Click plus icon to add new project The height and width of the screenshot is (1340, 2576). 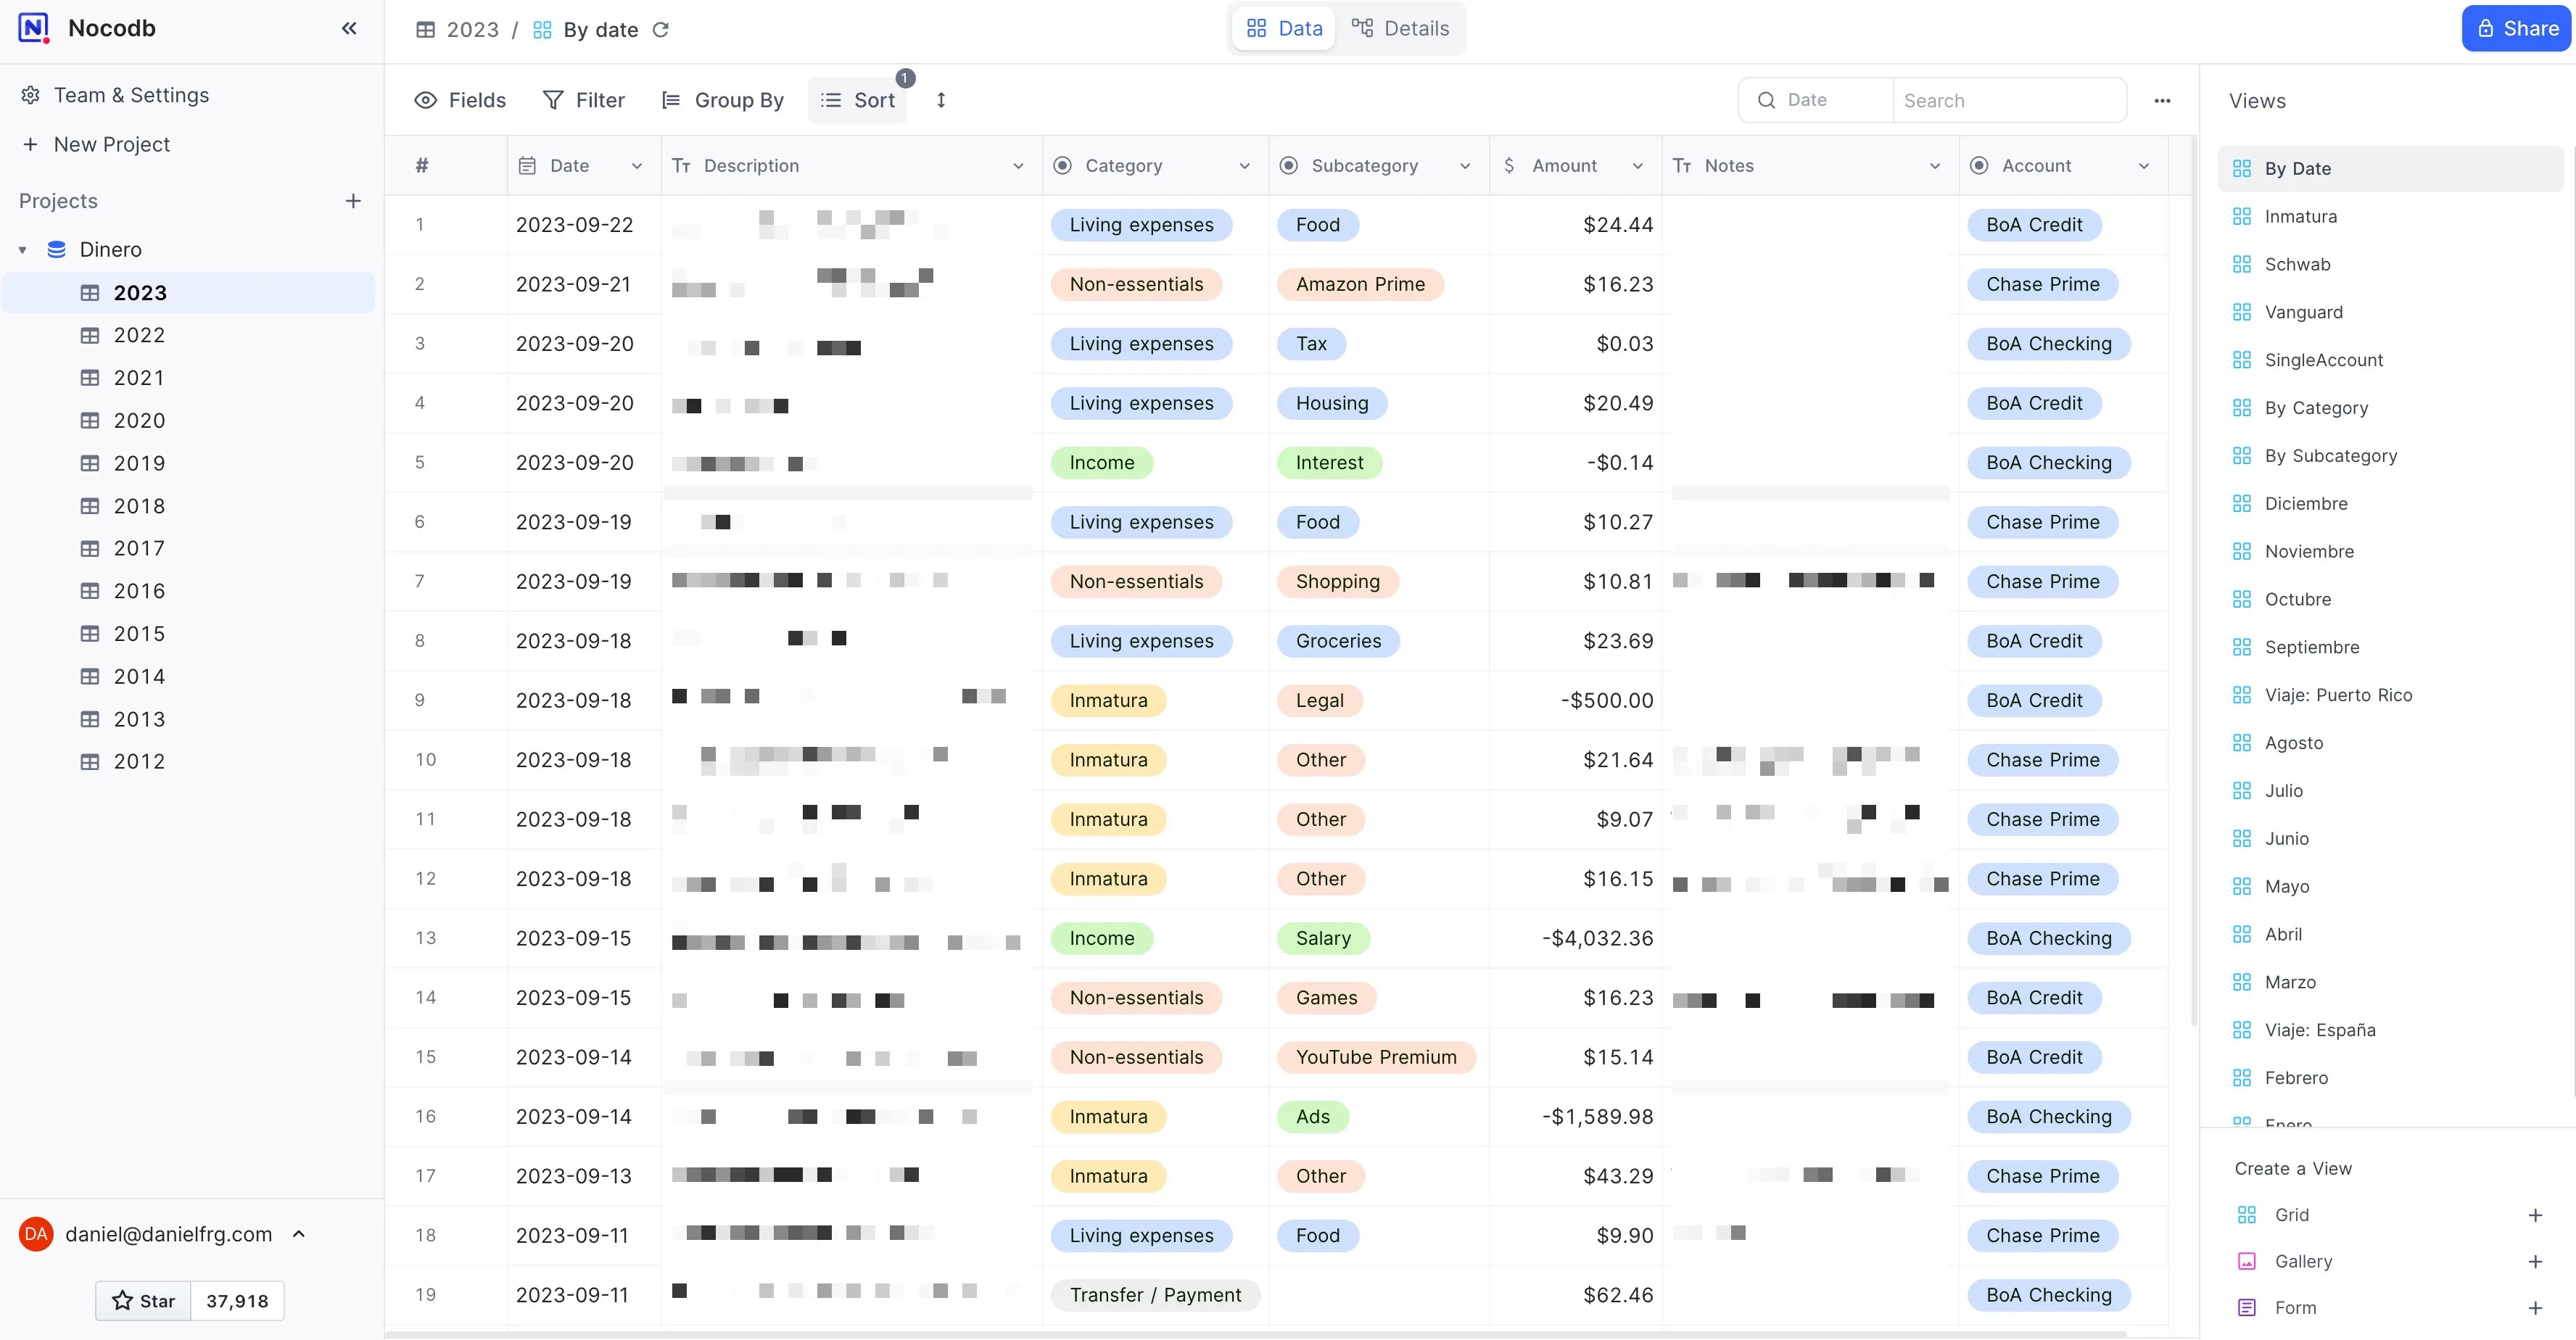point(353,201)
